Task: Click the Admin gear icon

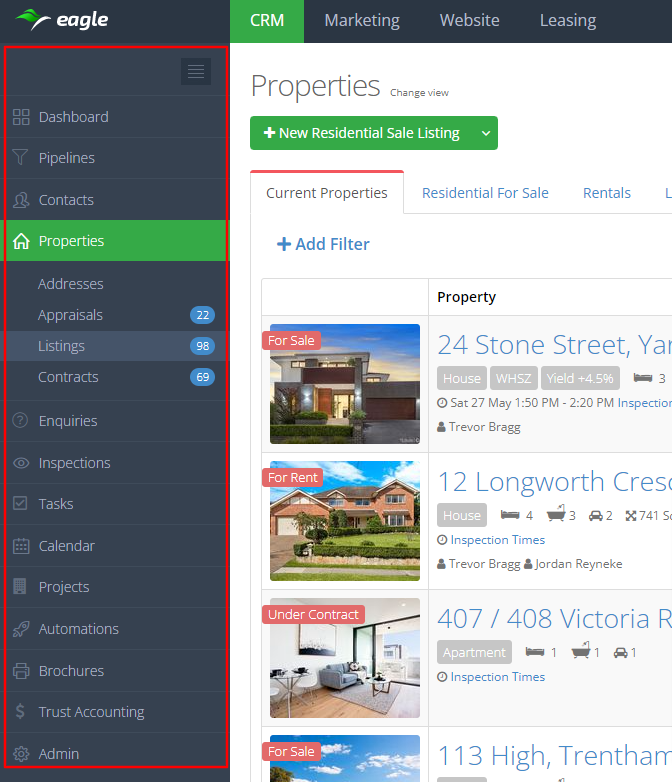Action: (21, 754)
